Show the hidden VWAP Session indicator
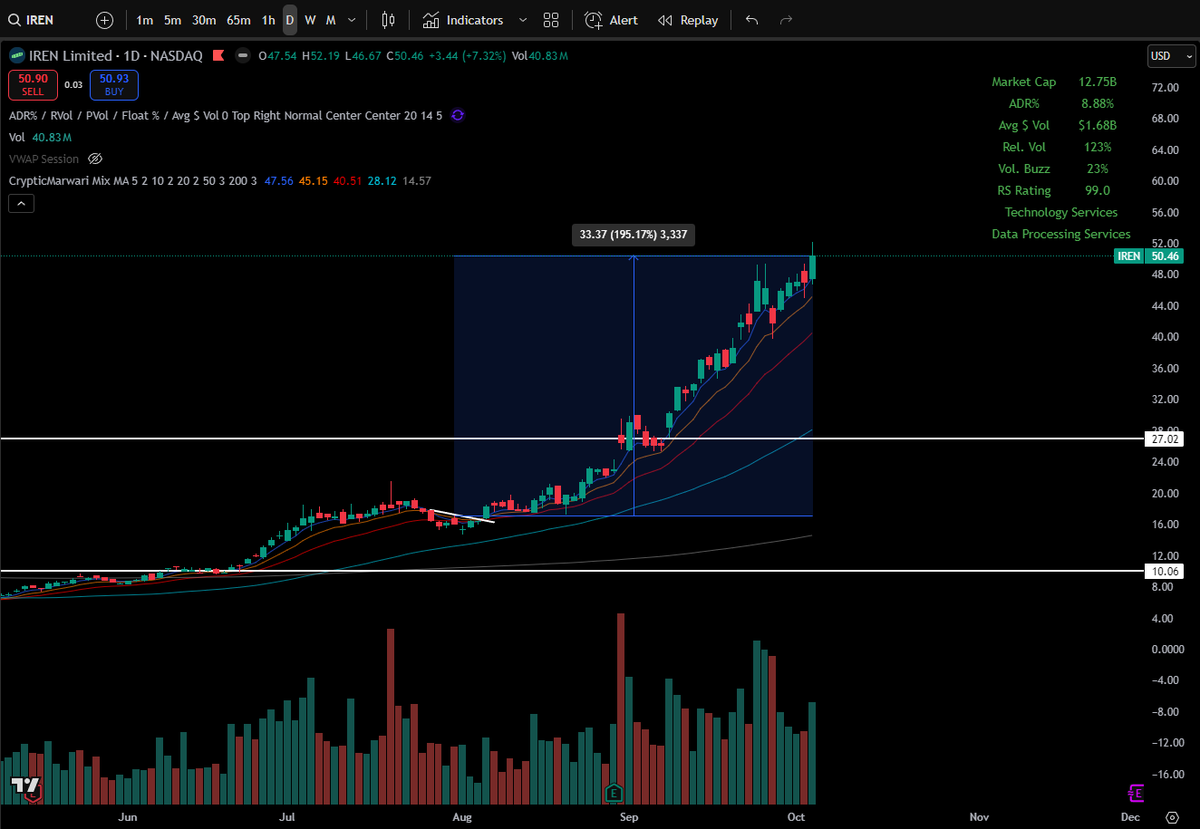 (x=95, y=159)
